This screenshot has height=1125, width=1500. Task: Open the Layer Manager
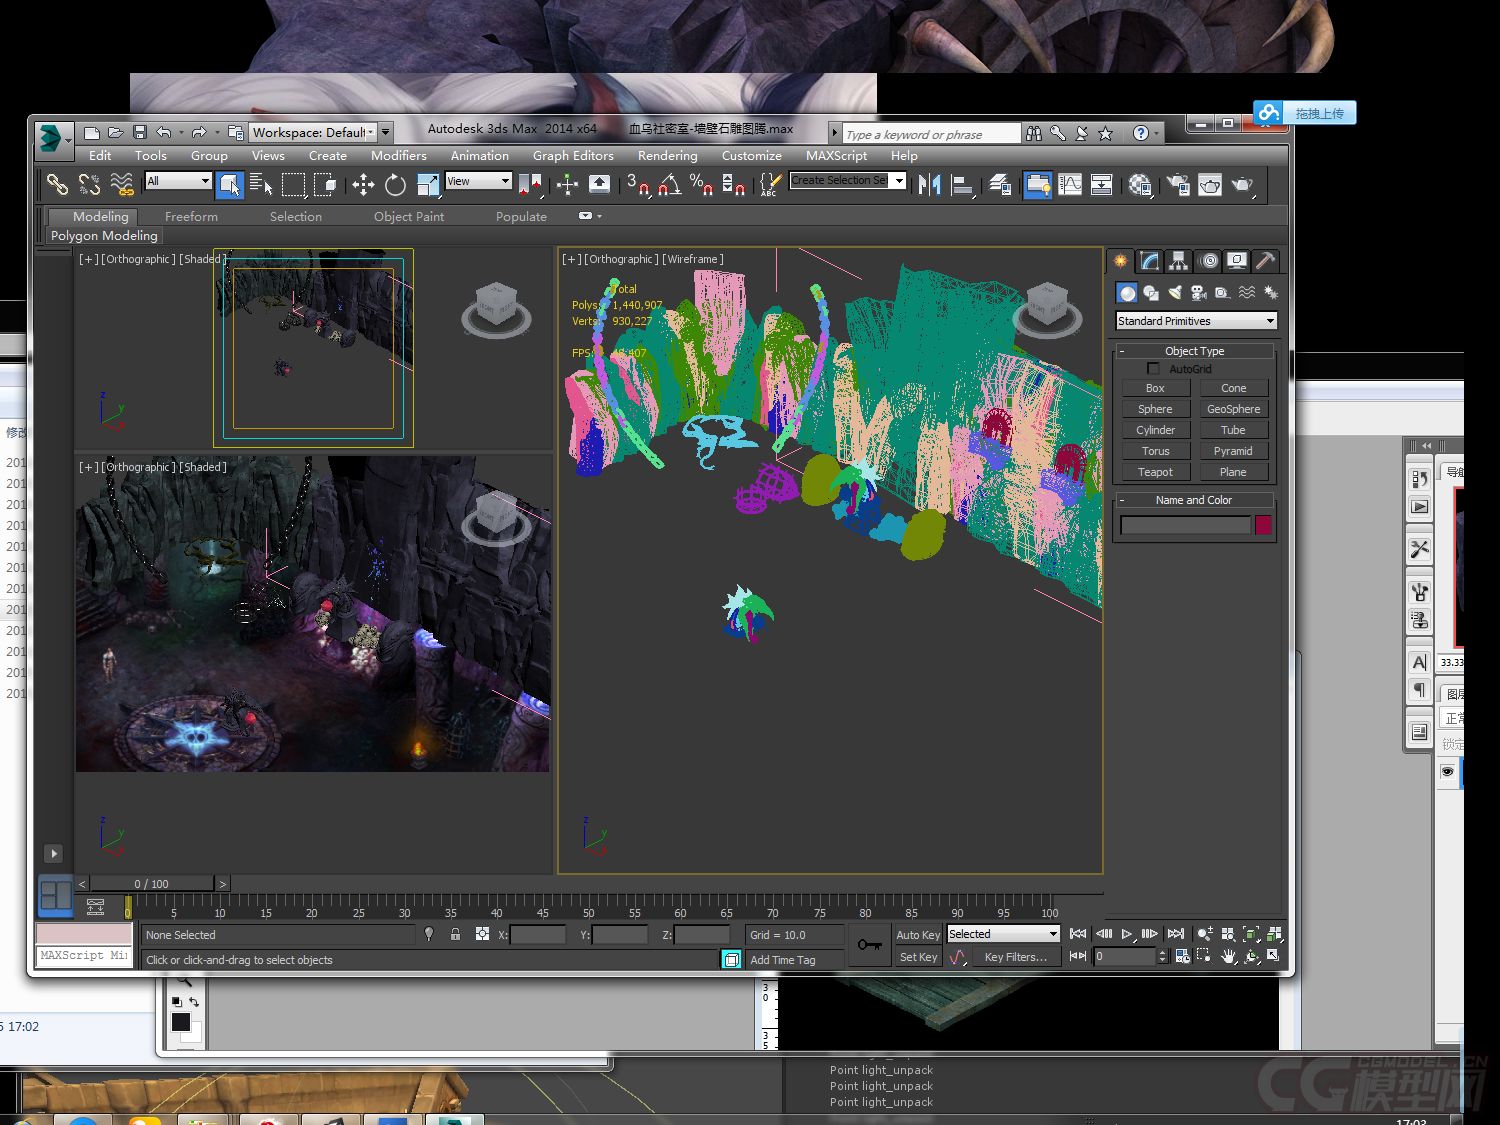[x=1000, y=184]
